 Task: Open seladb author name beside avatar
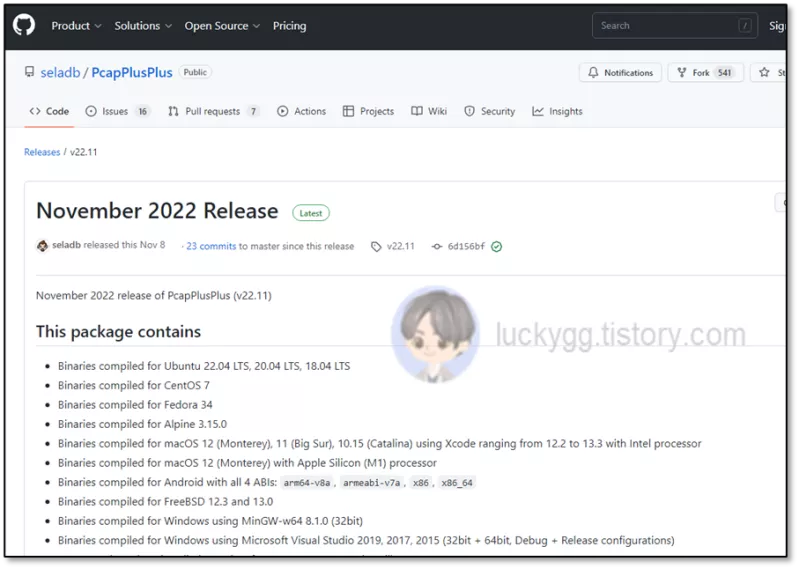click(x=66, y=245)
